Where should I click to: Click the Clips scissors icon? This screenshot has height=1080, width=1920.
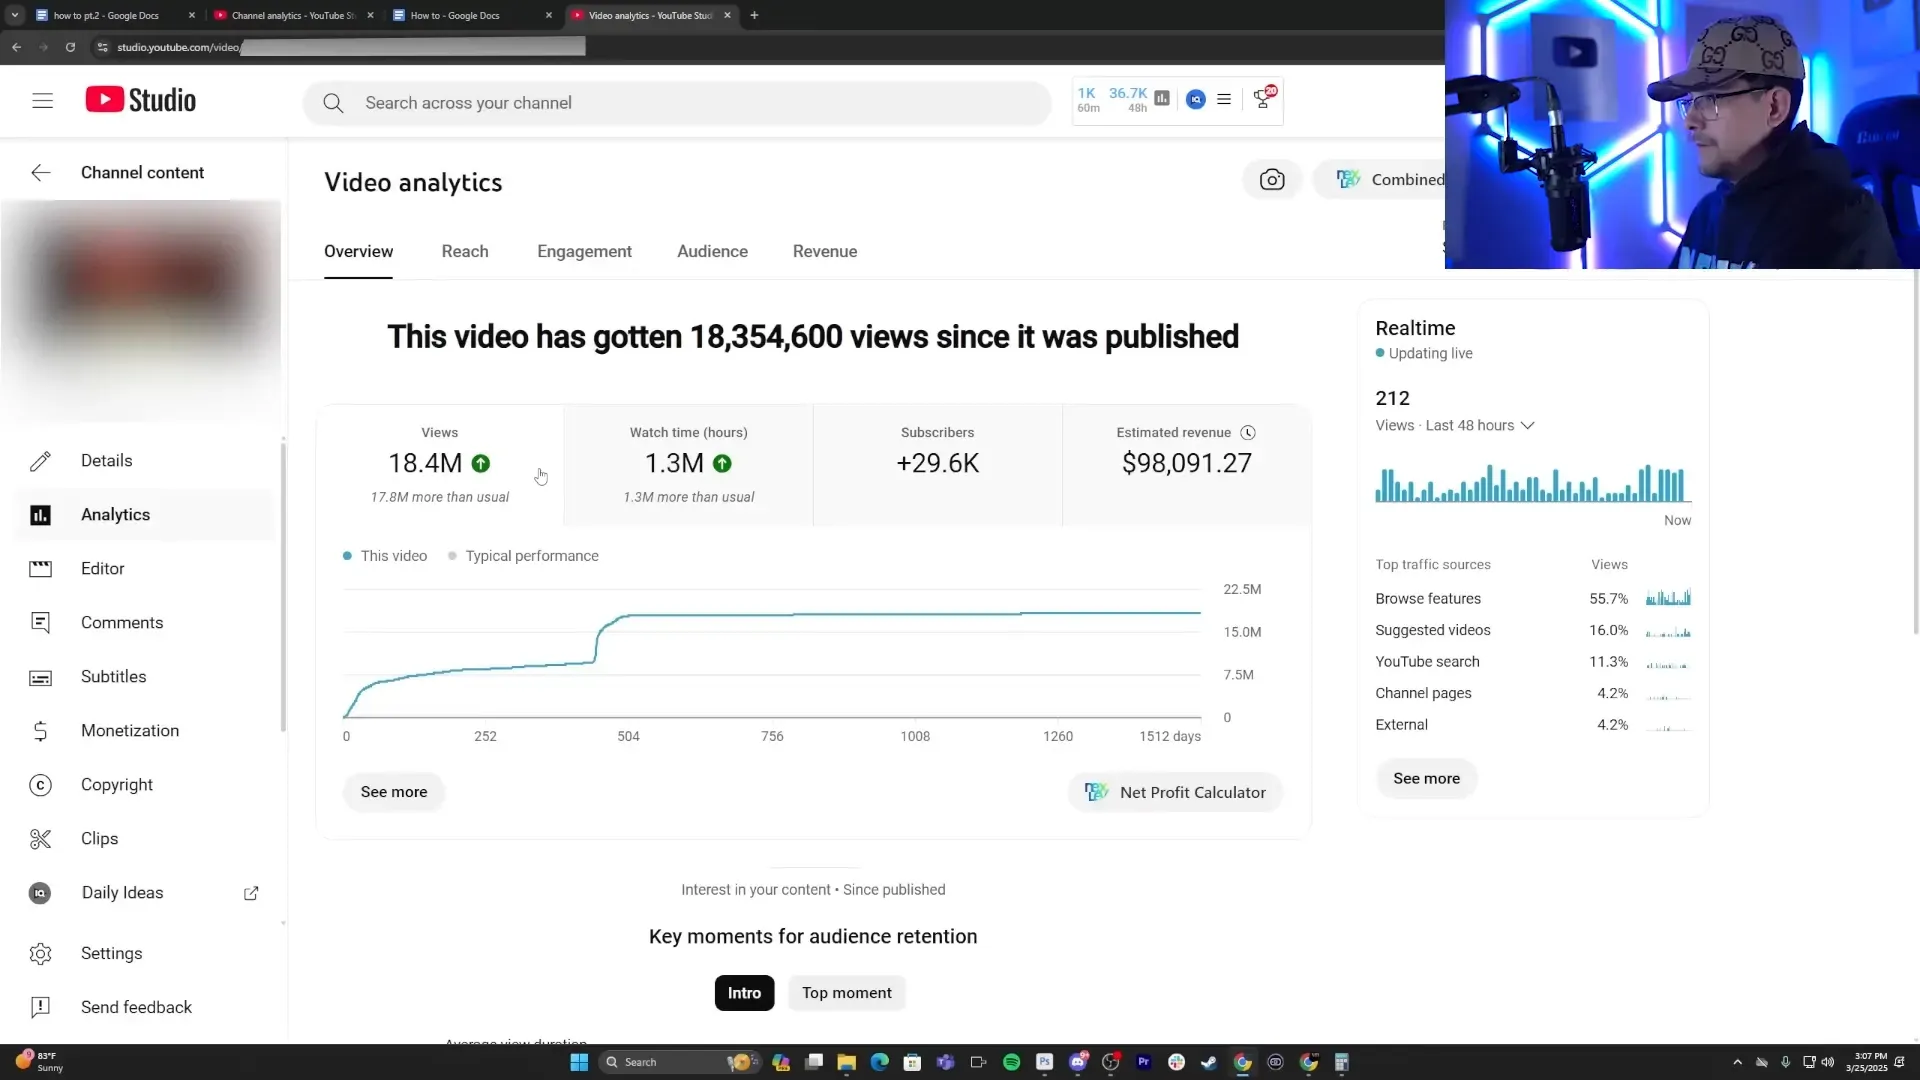(40, 839)
